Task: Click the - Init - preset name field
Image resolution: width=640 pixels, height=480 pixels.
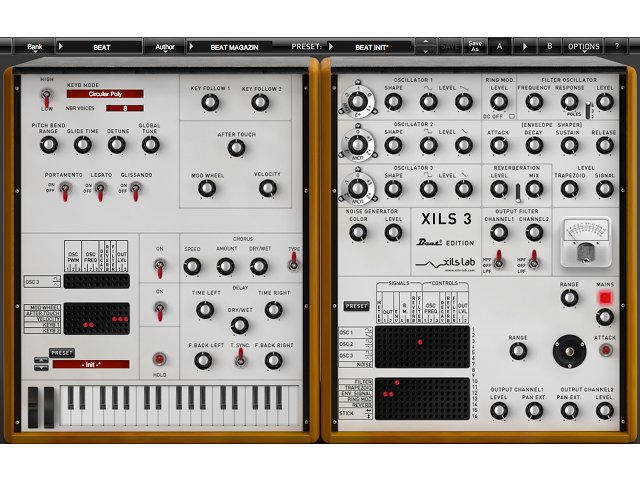Action: click(x=91, y=364)
